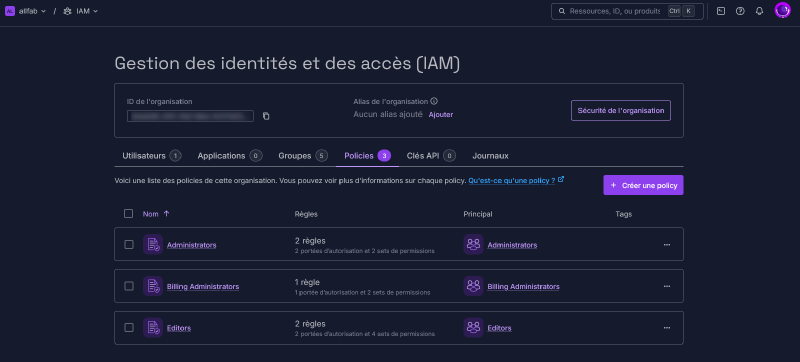Click the Principal column header
Image resolution: width=800 pixels, height=362 pixels.
click(478, 214)
